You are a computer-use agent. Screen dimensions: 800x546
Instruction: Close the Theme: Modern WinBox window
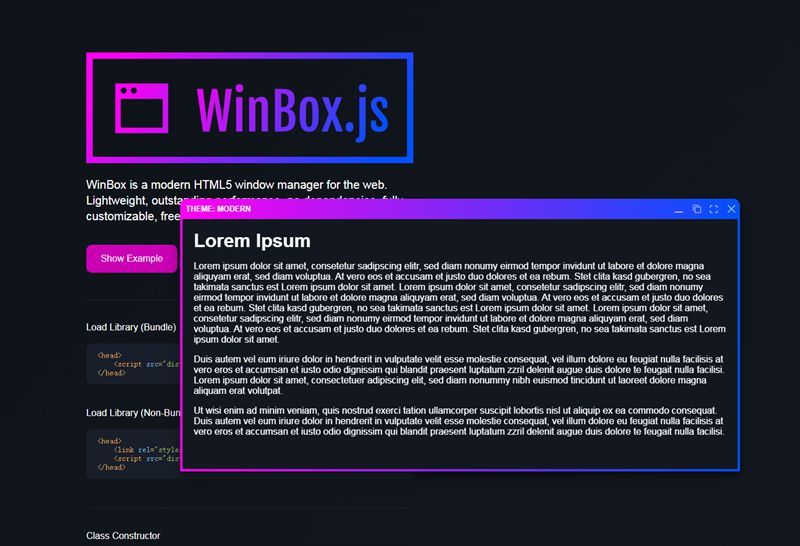coord(732,209)
